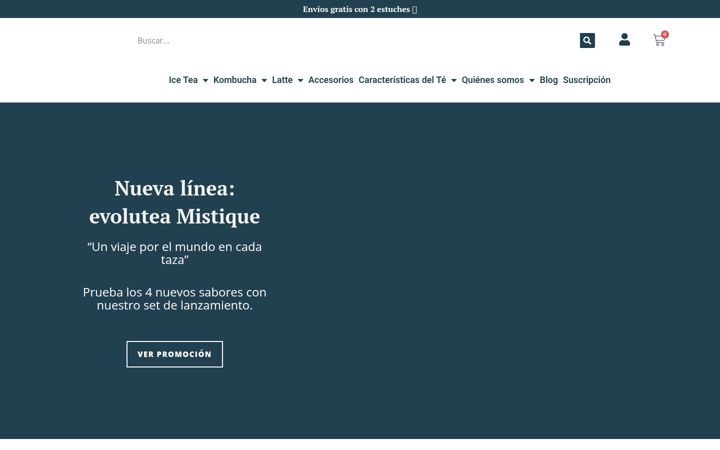720x450 pixels.
Task: Open the Kombucha menu item
Action: pyautogui.click(x=235, y=80)
